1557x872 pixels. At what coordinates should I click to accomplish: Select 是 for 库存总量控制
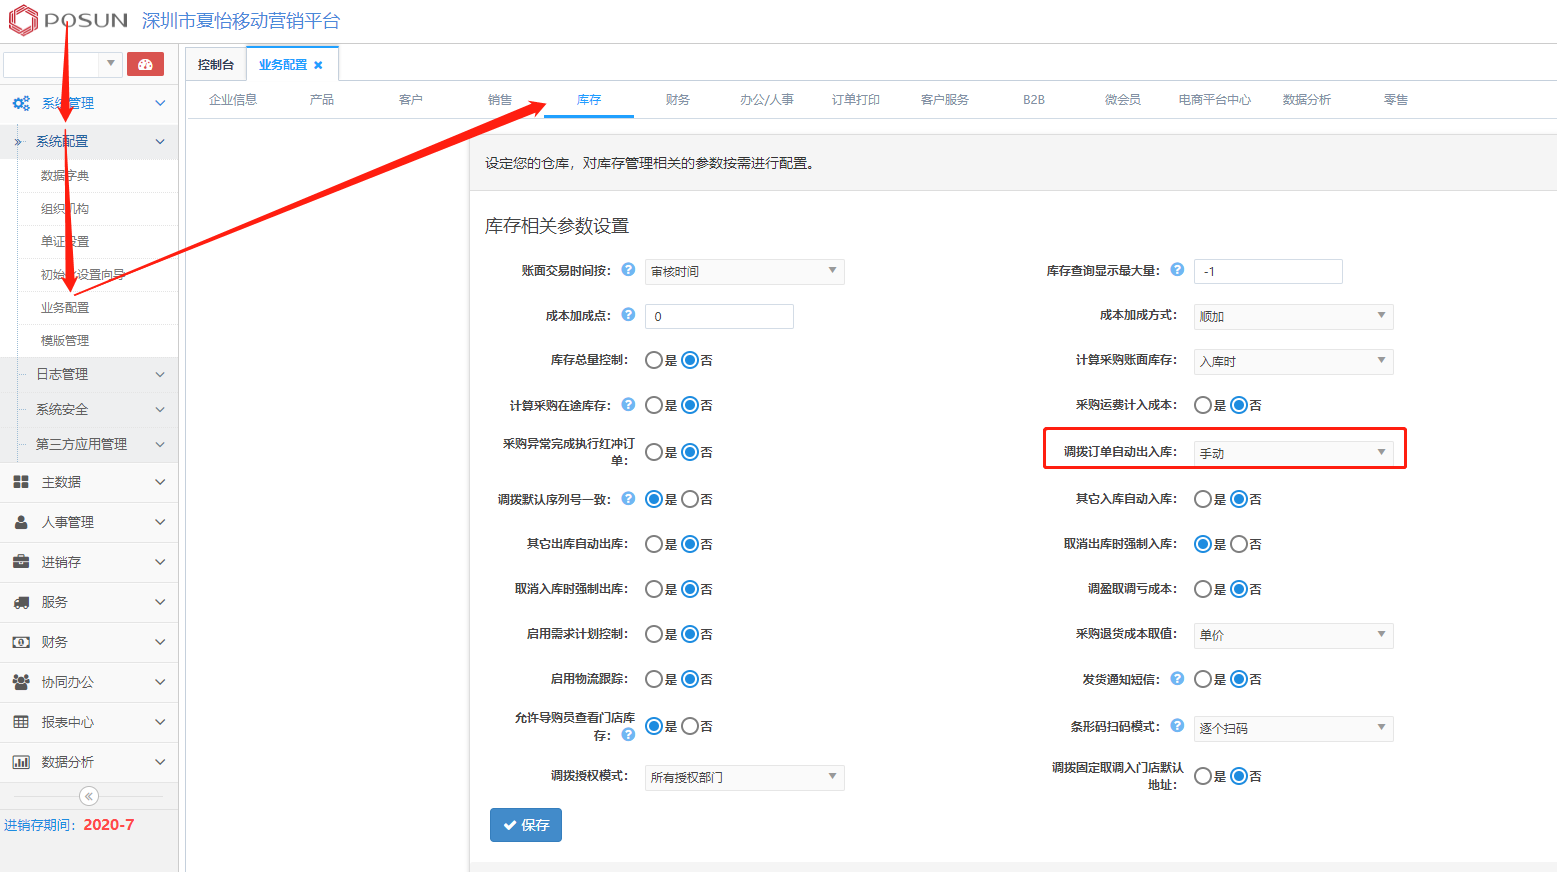[654, 360]
